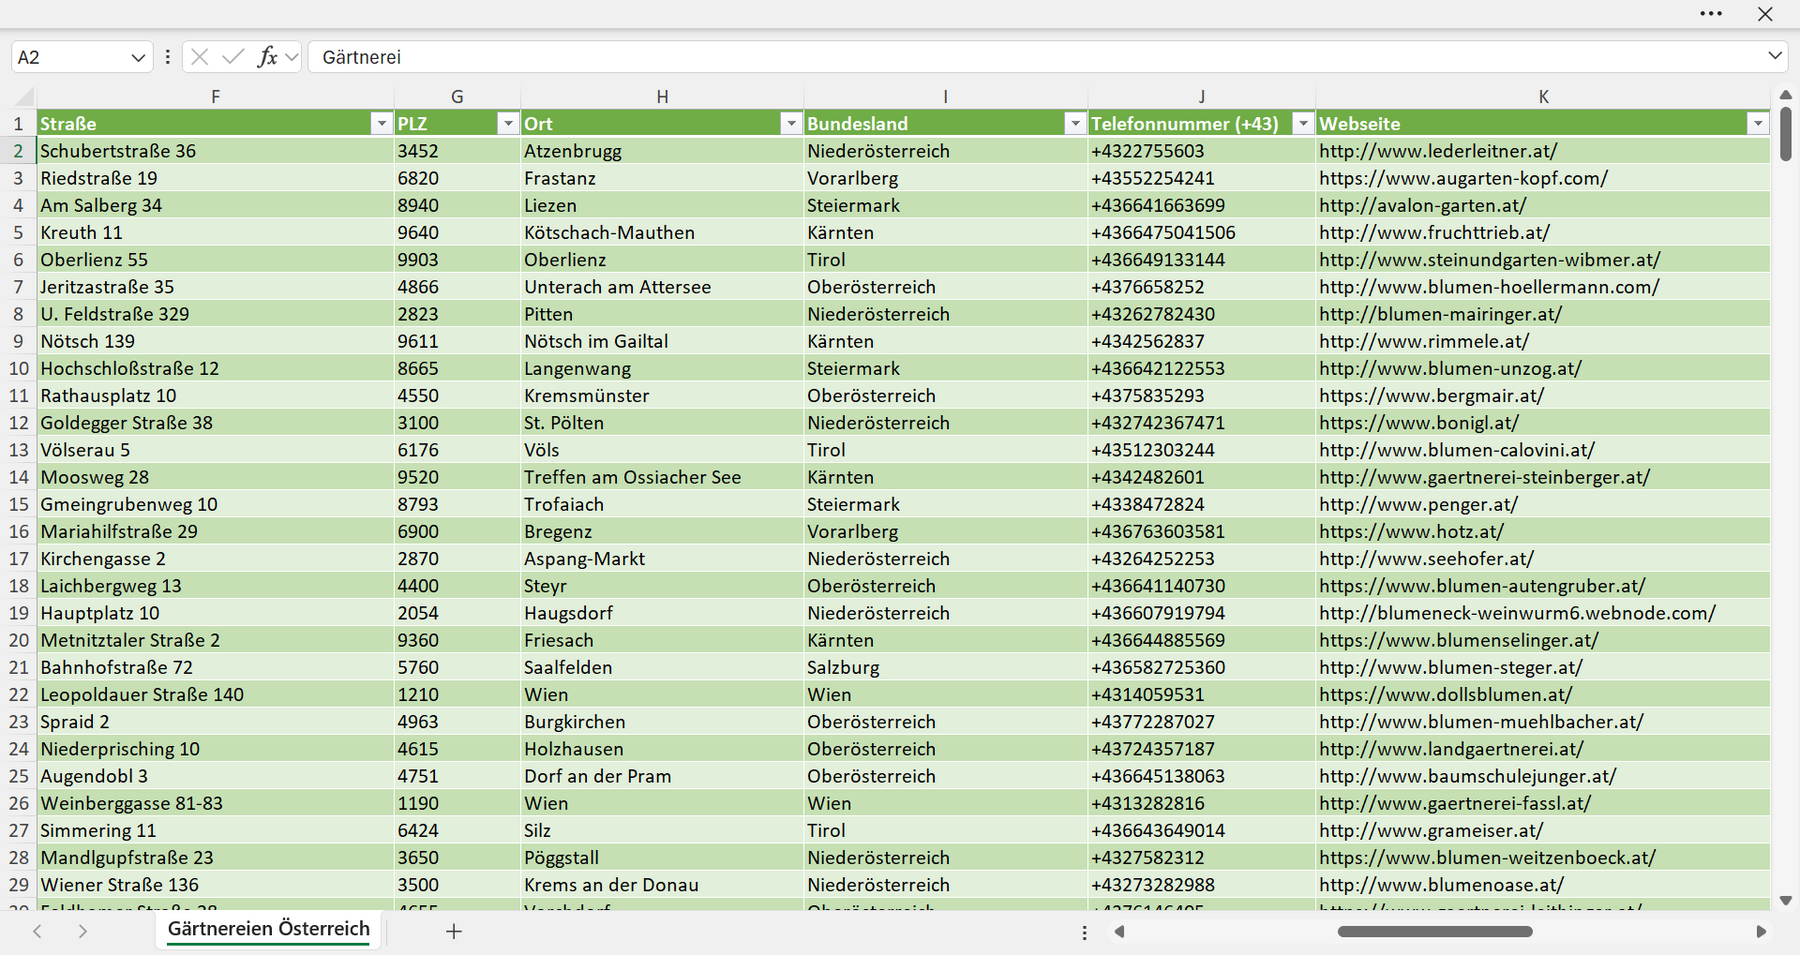Open the http://www.lederleitner.at/ link
This screenshot has height=955, width=1800.
pyautogui.click(x=1438, y=151)
